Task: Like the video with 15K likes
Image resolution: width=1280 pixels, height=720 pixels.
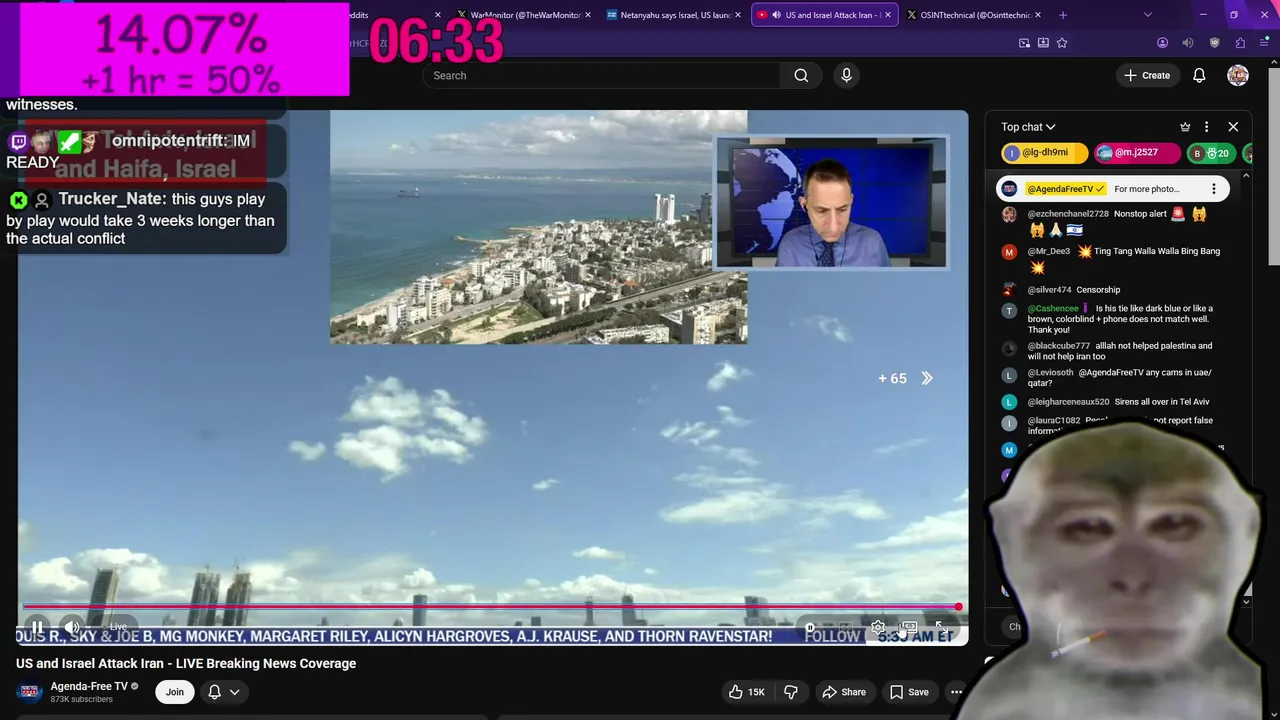Action: point(746,692)
